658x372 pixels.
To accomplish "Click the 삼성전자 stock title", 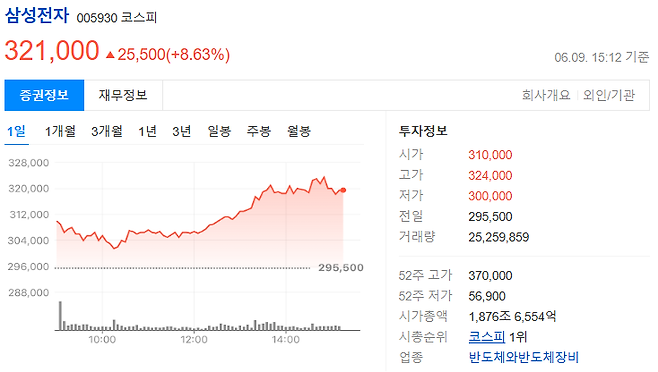I will pyautogui.click(x=37, y=16).
